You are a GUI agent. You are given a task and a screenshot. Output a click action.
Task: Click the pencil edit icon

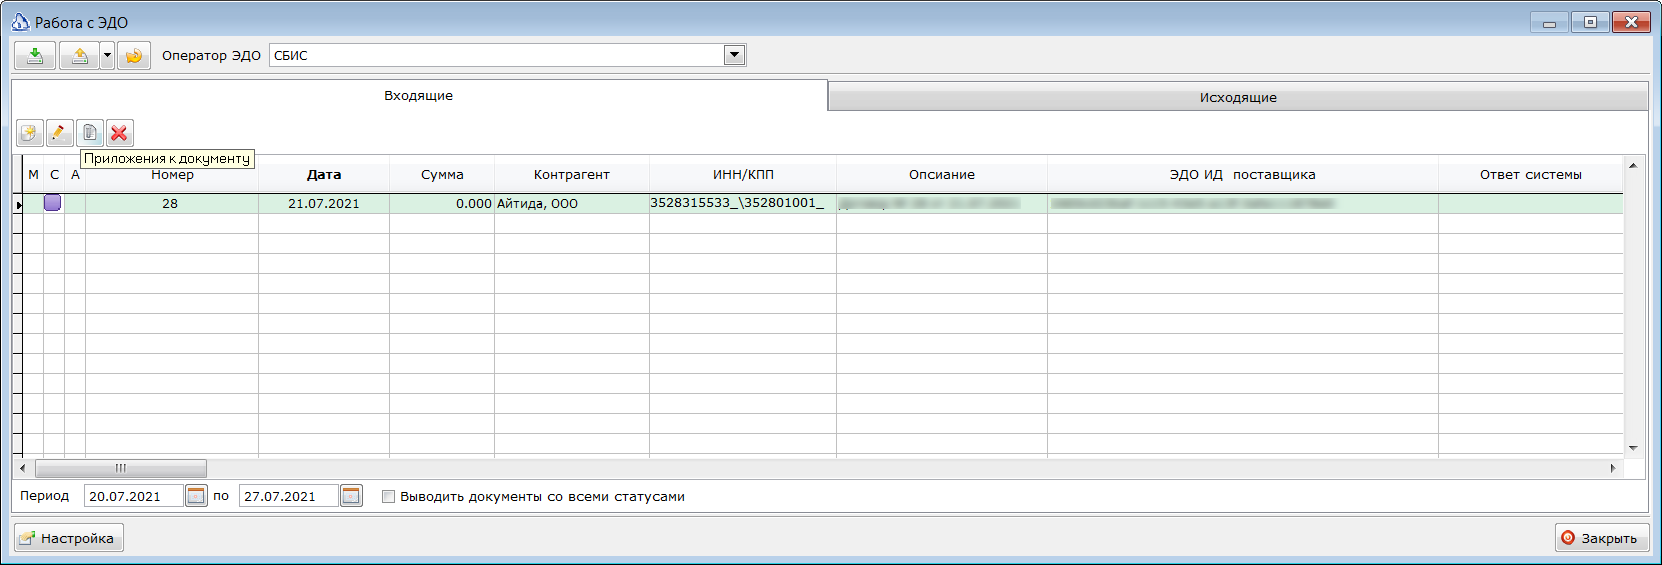pyautogui.click(x=59, y=133)
